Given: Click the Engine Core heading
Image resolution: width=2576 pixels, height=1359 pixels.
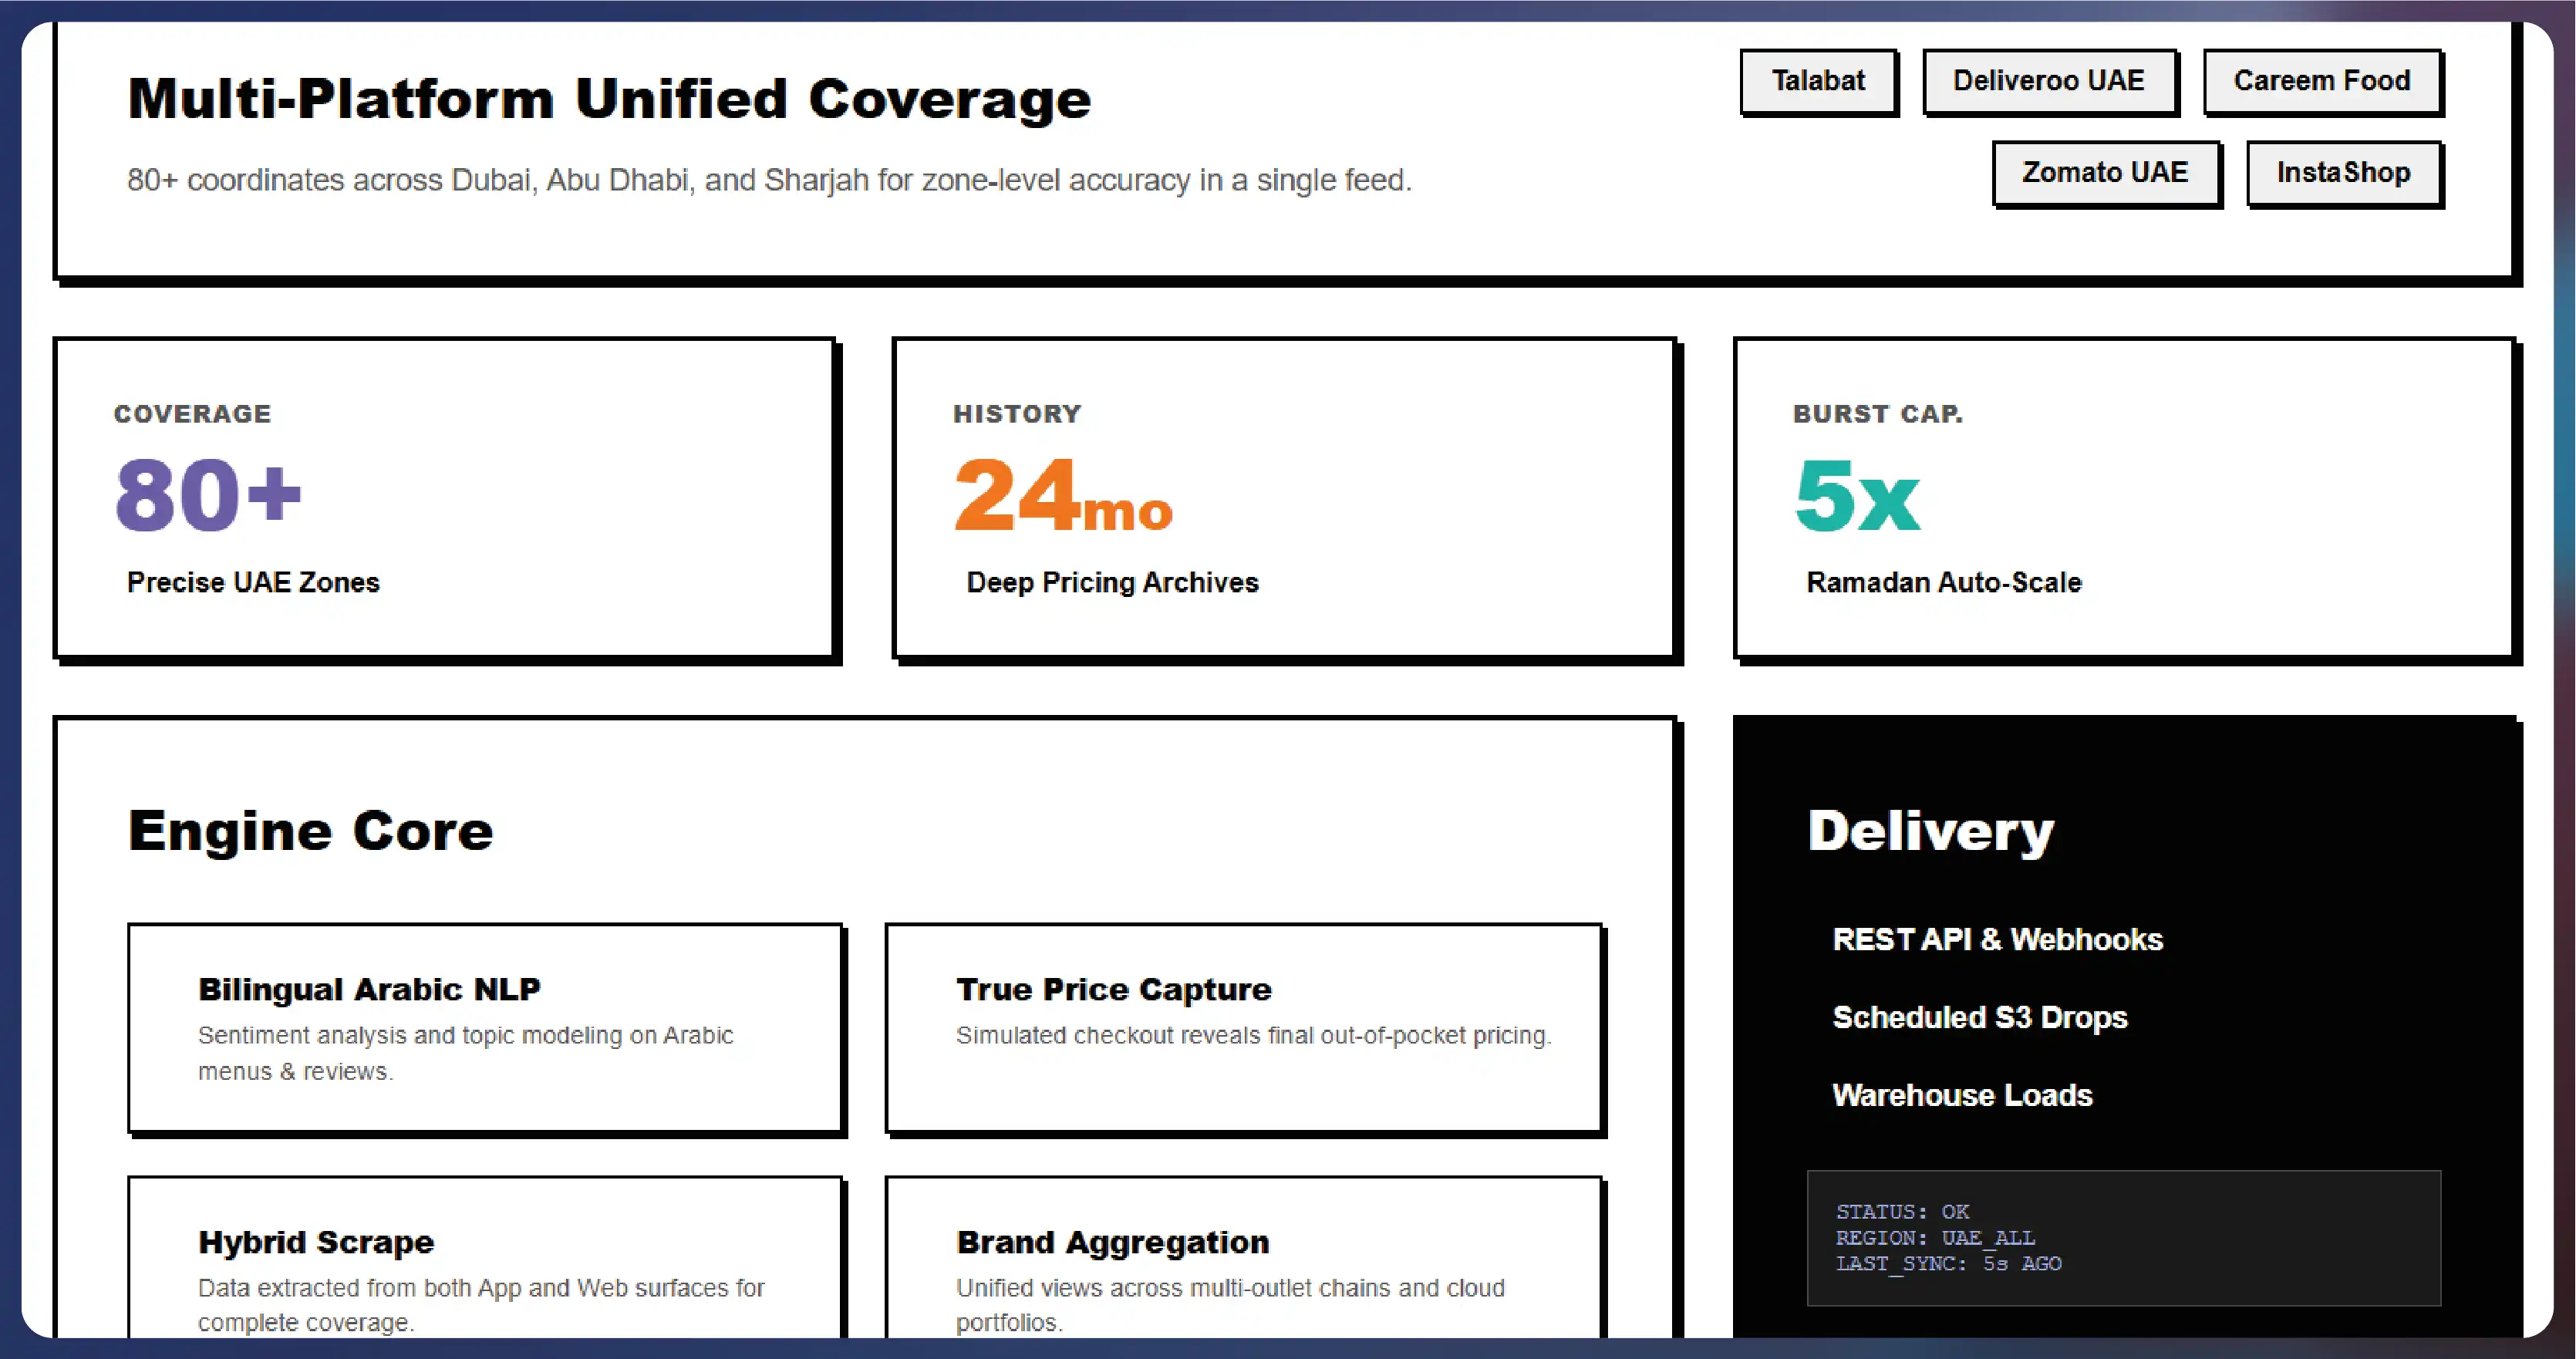Looking at the screenshot, I should pos(311,831).
